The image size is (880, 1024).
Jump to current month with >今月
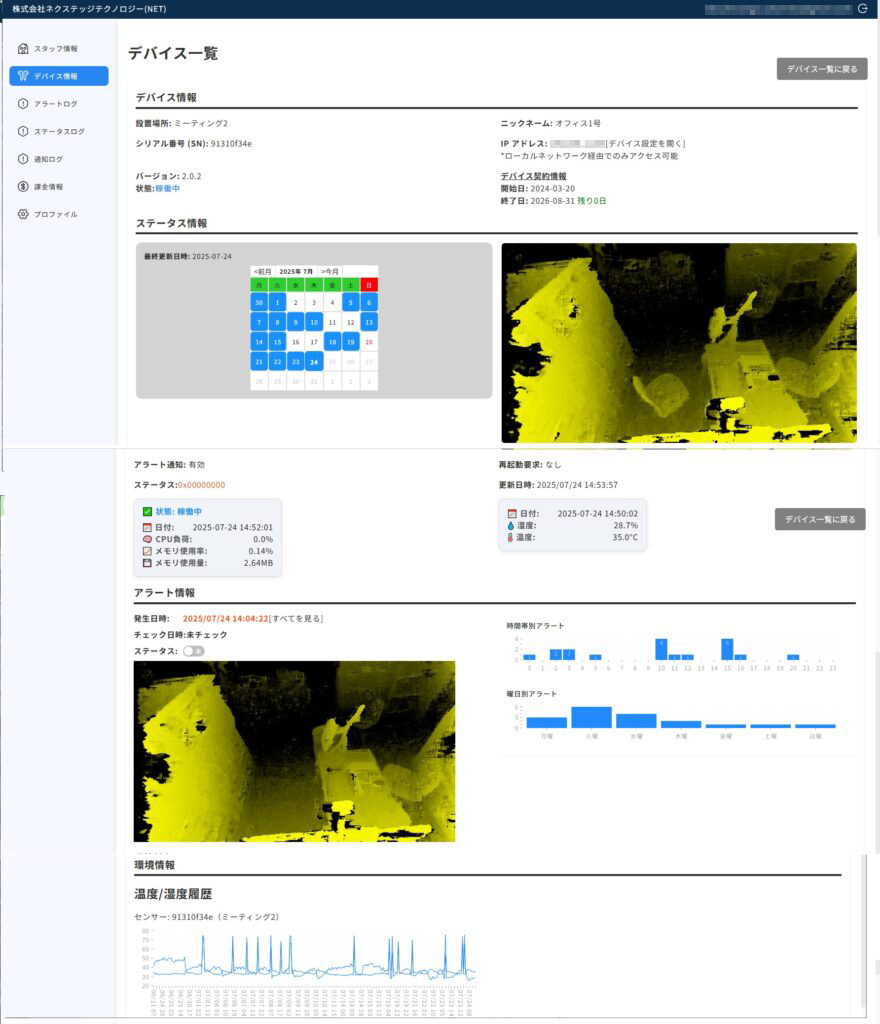tap(329, 271)
